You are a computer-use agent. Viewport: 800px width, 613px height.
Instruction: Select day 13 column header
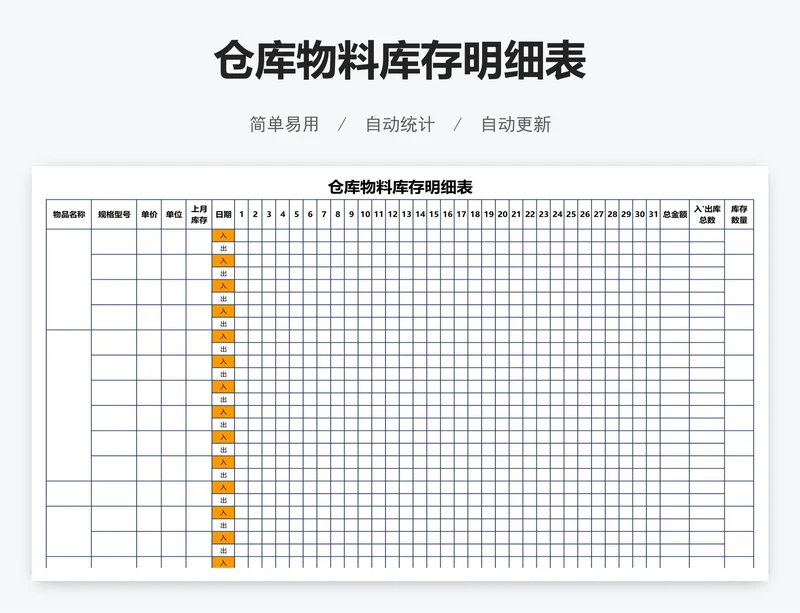(406, 214)
